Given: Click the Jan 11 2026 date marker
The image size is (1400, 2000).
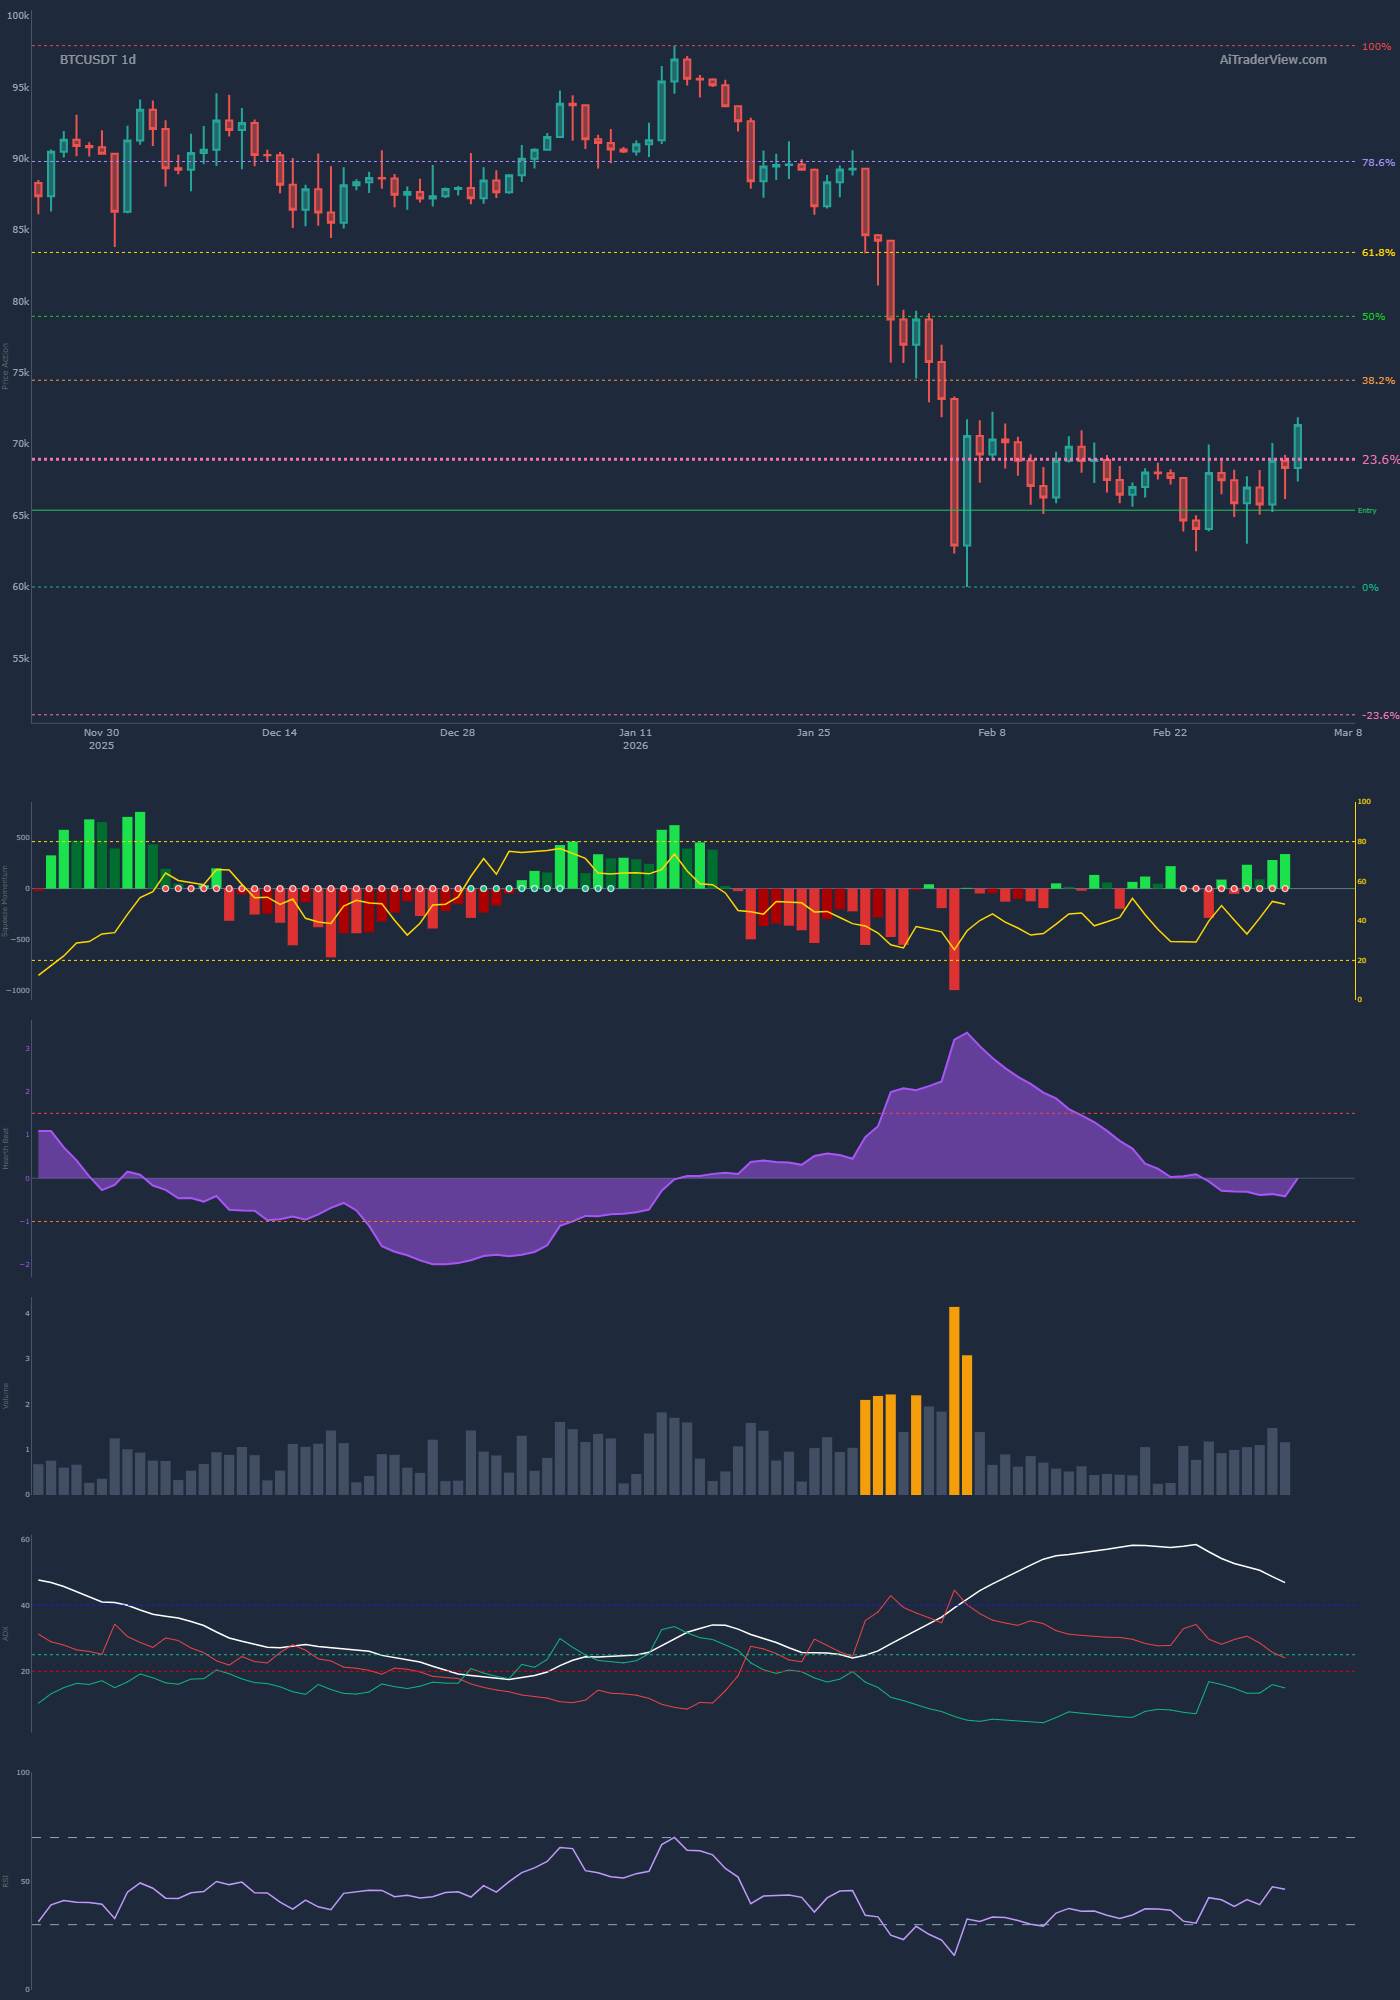Looking at the screenshot, I should coord(635,739).
